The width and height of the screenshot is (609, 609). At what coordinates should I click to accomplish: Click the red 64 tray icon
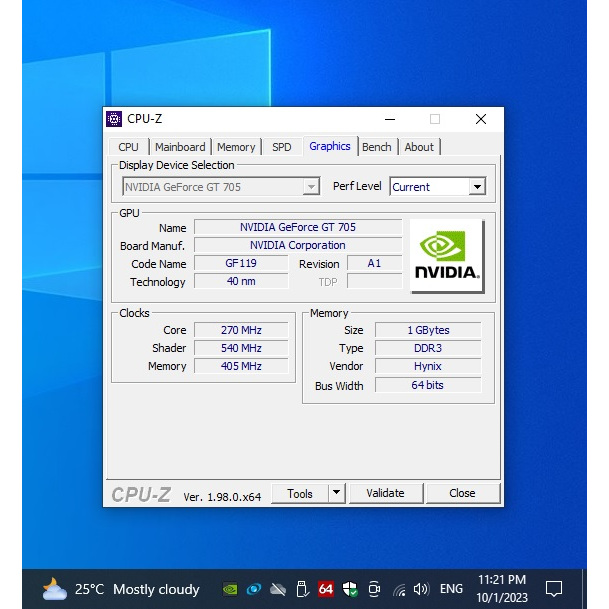tap(326, 589)
